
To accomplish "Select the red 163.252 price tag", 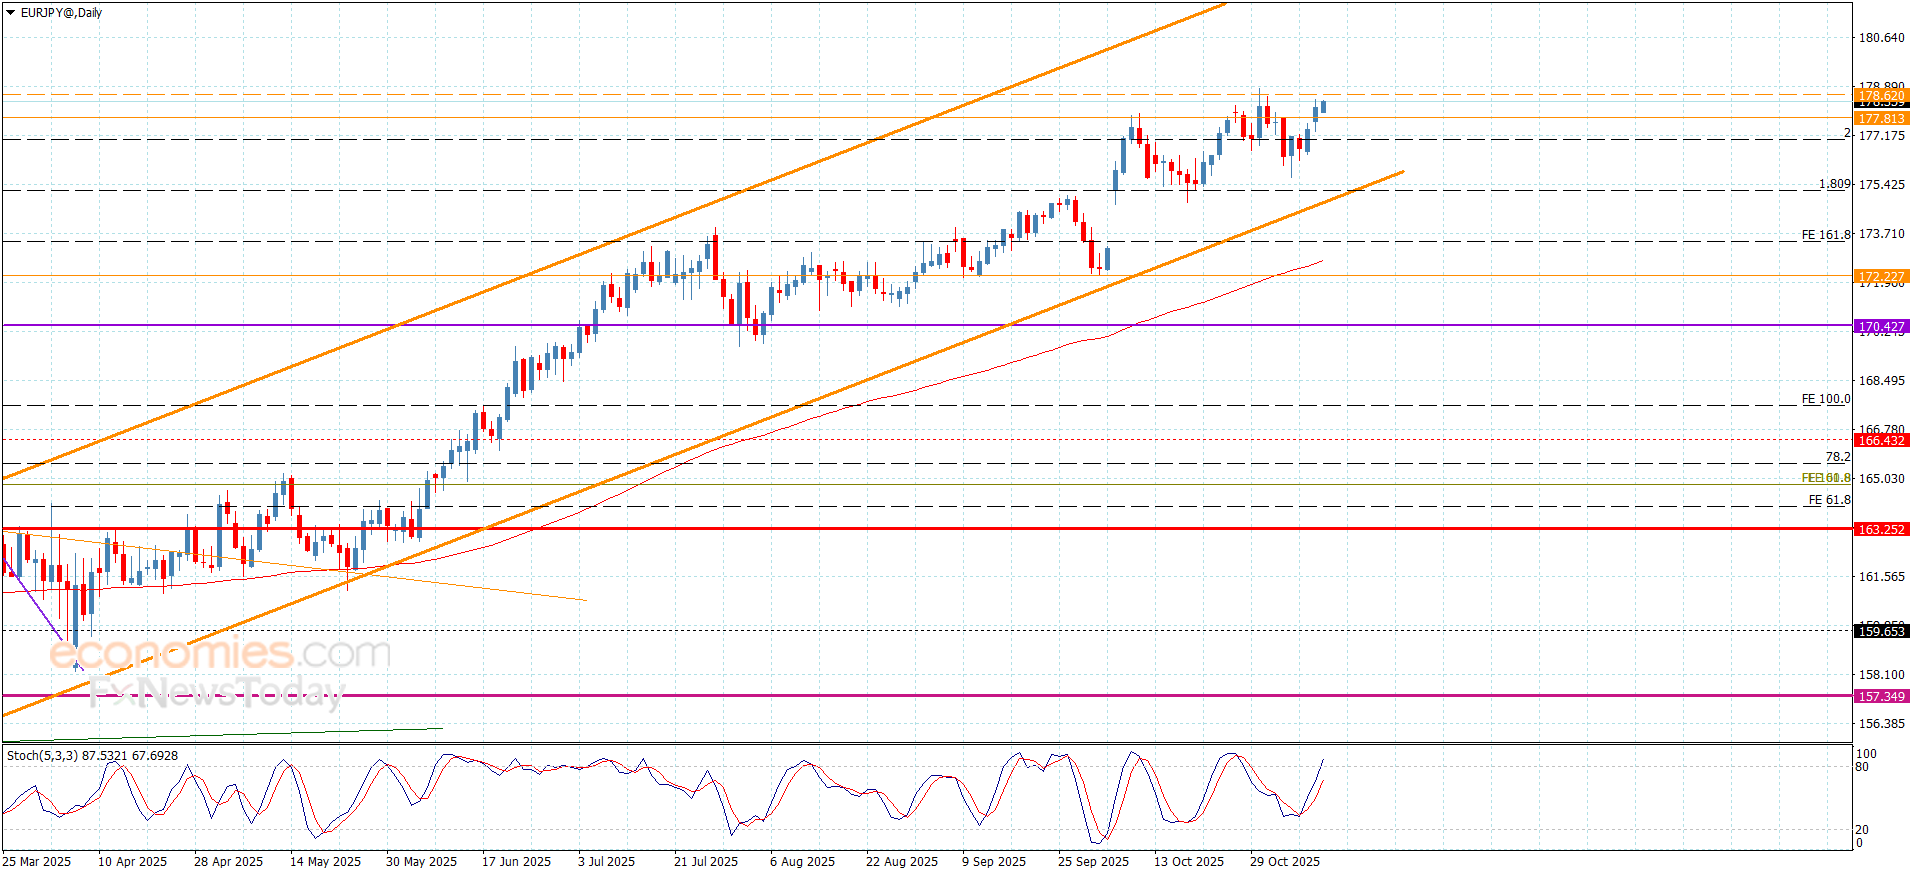I will pos(1881,530).
